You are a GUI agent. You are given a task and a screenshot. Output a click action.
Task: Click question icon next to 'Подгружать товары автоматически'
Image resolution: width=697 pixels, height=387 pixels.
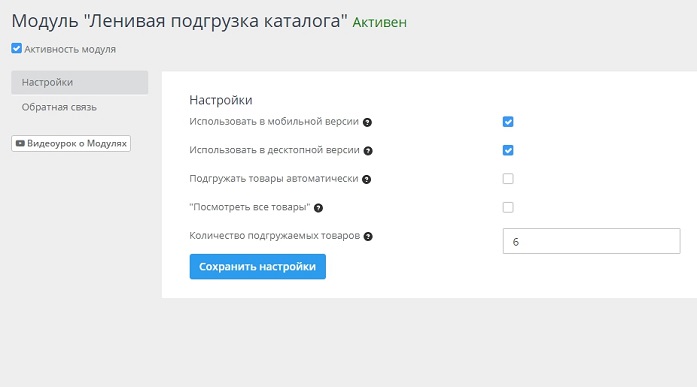coord(366,179)
